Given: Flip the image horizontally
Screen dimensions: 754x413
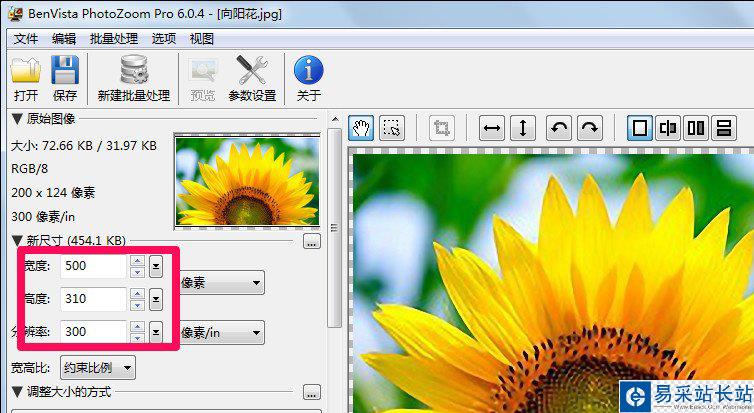Looking at the screenshot, I should pos(491,128).
